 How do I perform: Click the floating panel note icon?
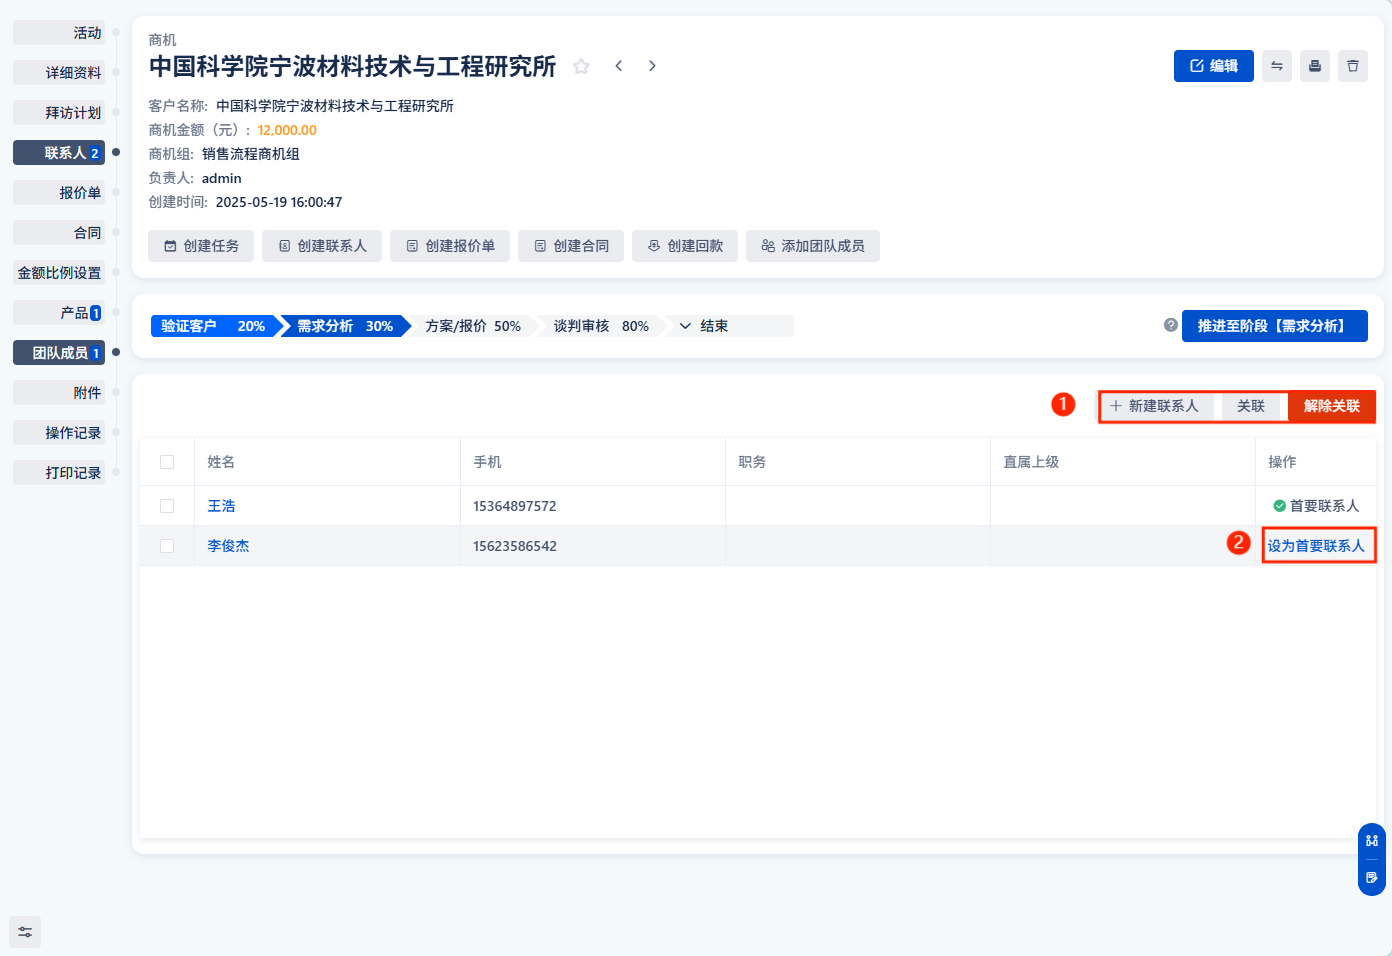pyautogui.click(x=1372, y=878)
